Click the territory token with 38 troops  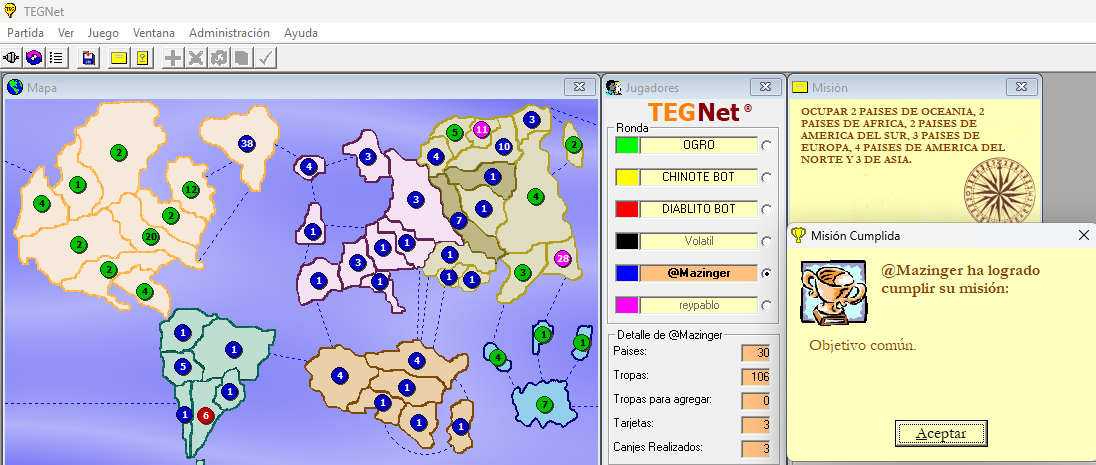tap(246, 144)
